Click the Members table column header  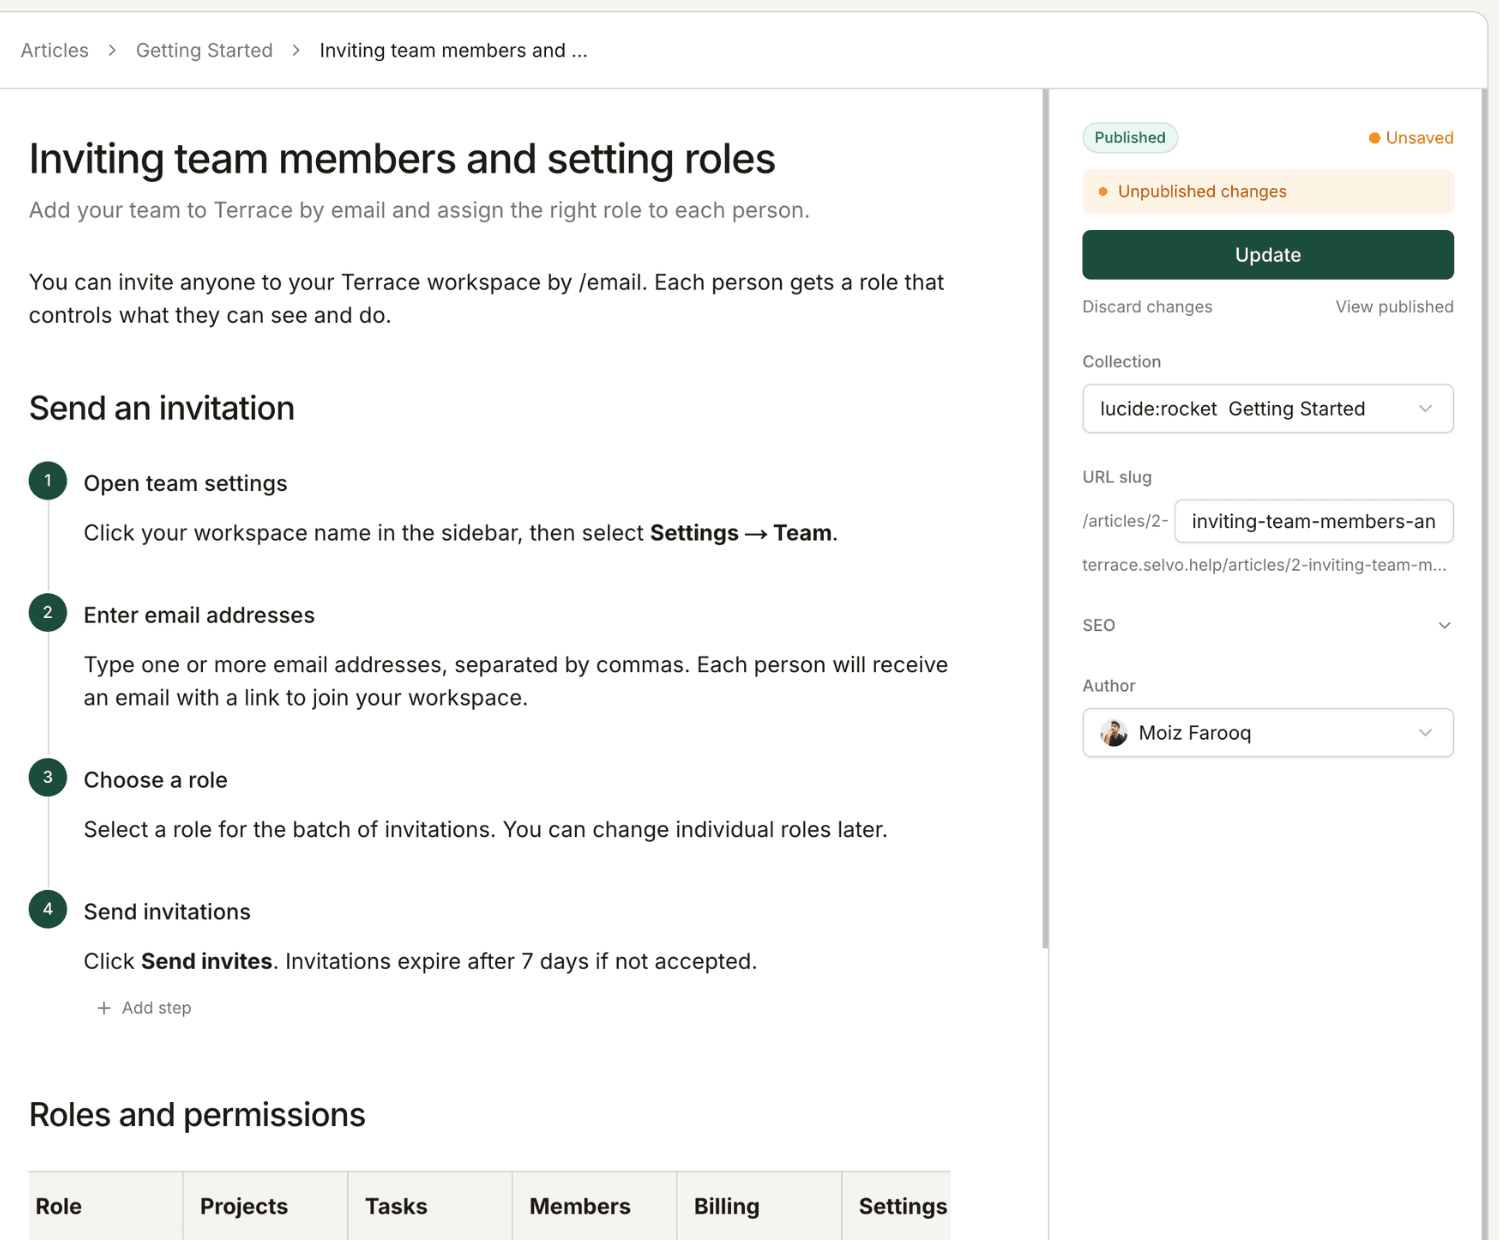(580, 1206)
